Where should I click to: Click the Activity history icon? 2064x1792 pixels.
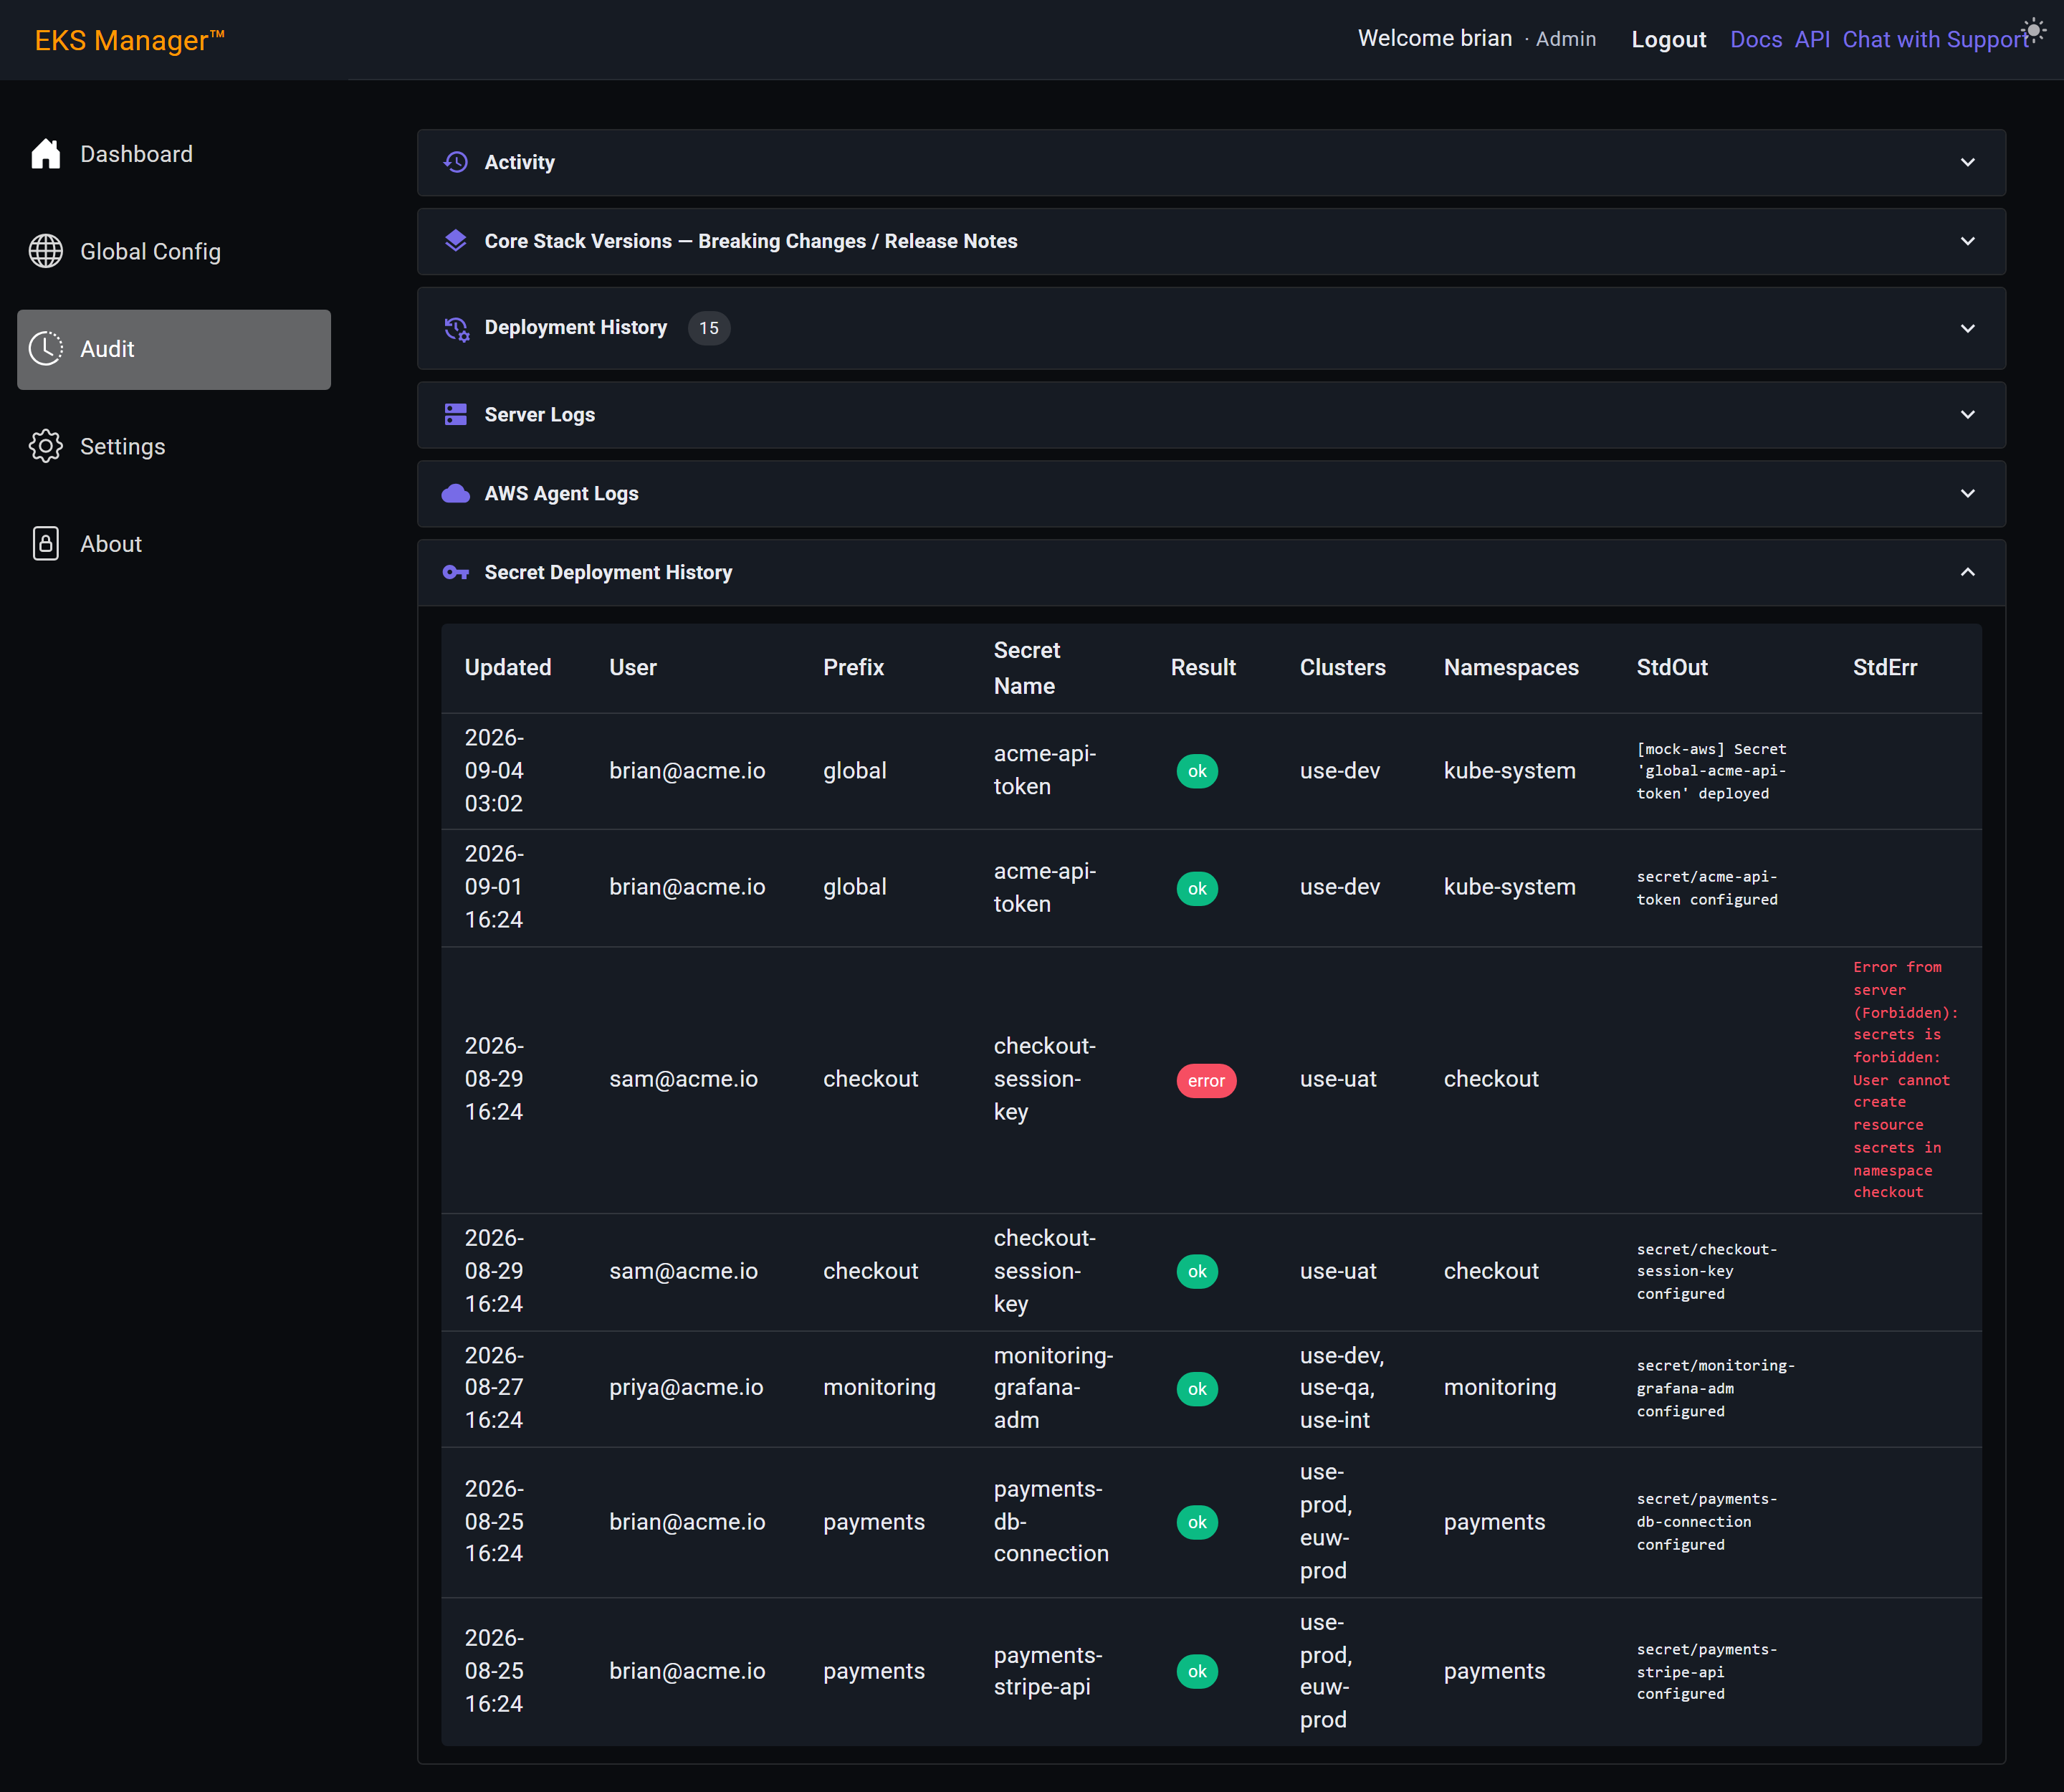[456, 162]
